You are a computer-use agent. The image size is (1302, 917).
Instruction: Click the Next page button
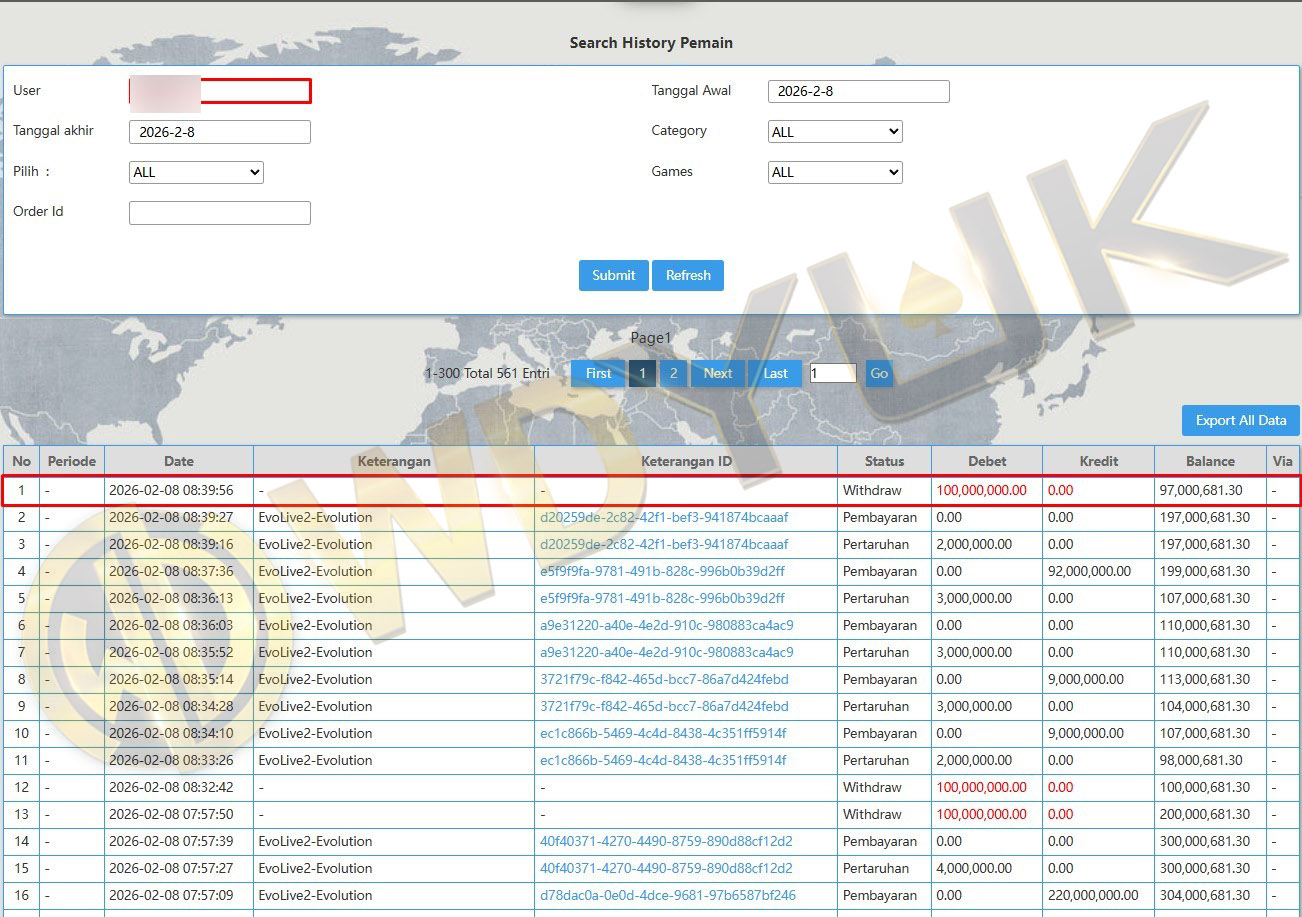click(x=717, y=373)
